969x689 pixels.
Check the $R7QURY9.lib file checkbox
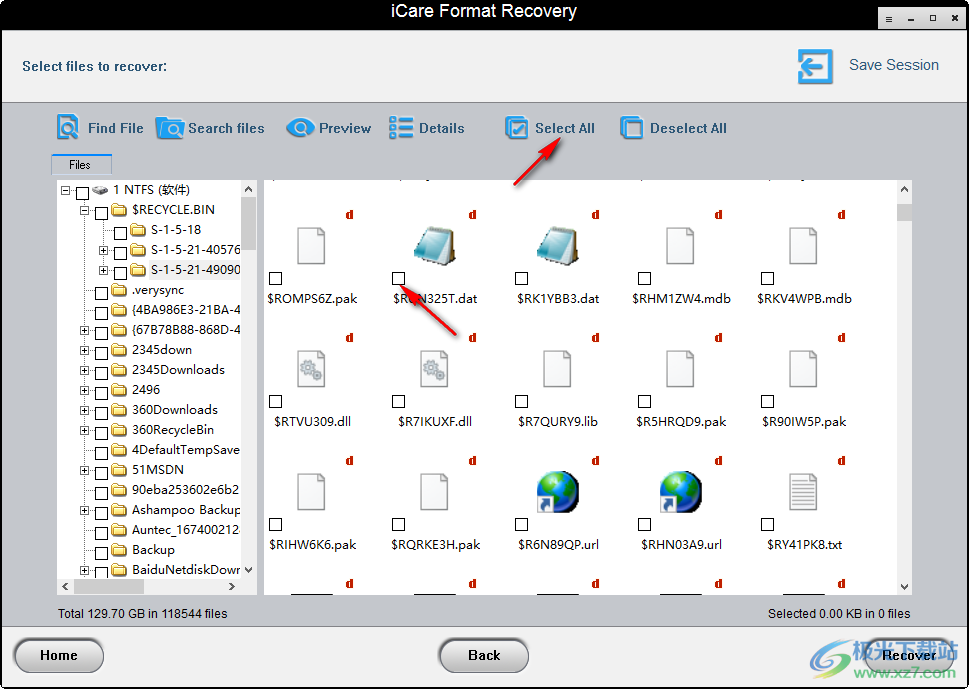point(522,402)
